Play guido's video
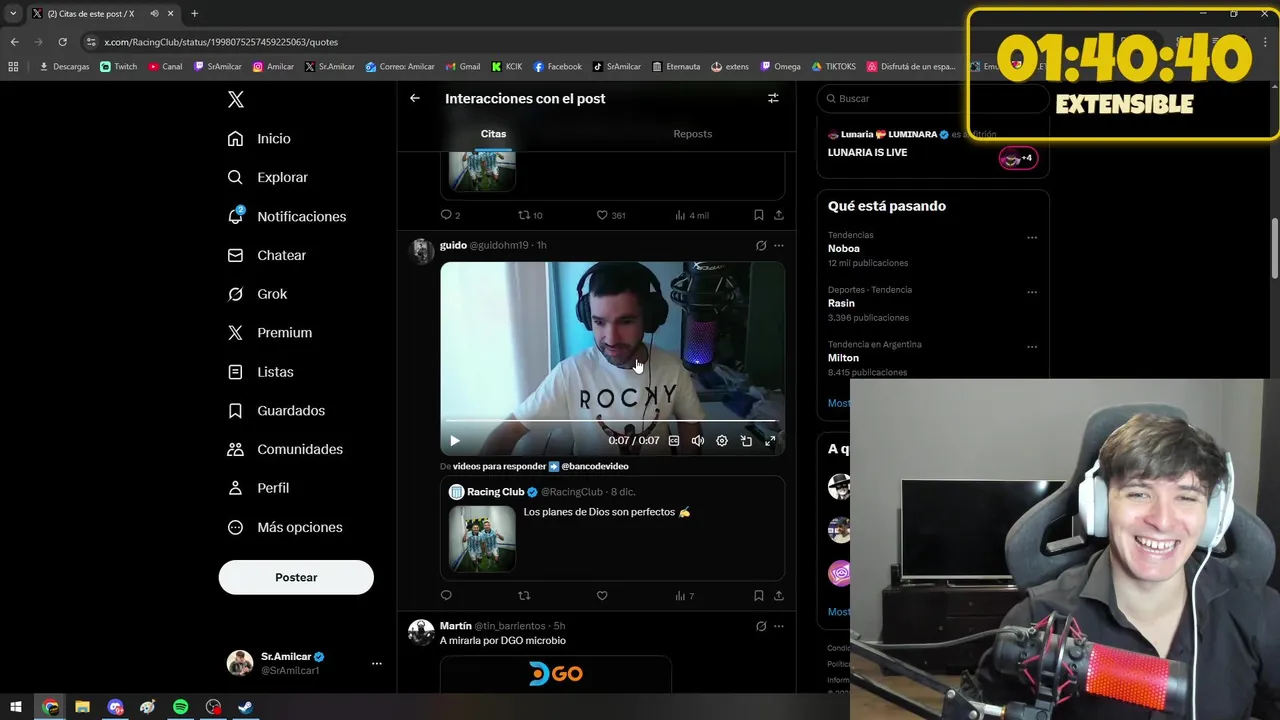This screenshot has width=1280, height=720. 455,441
